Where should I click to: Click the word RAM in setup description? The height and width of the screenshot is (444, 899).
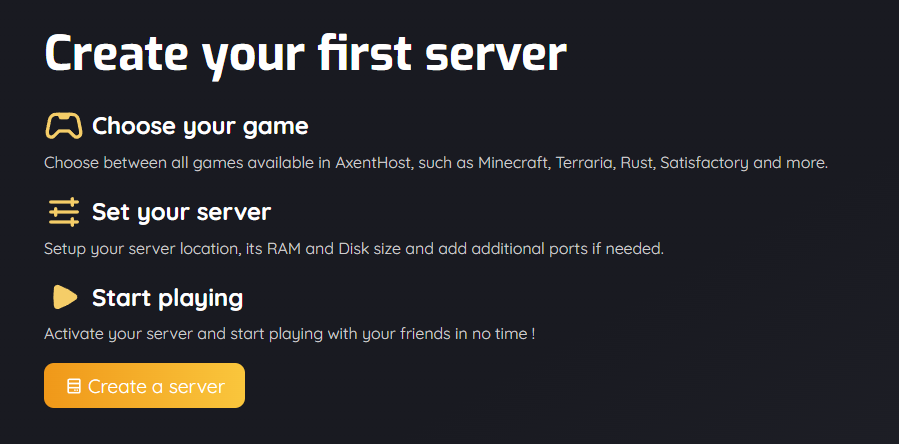coord(282,249)
